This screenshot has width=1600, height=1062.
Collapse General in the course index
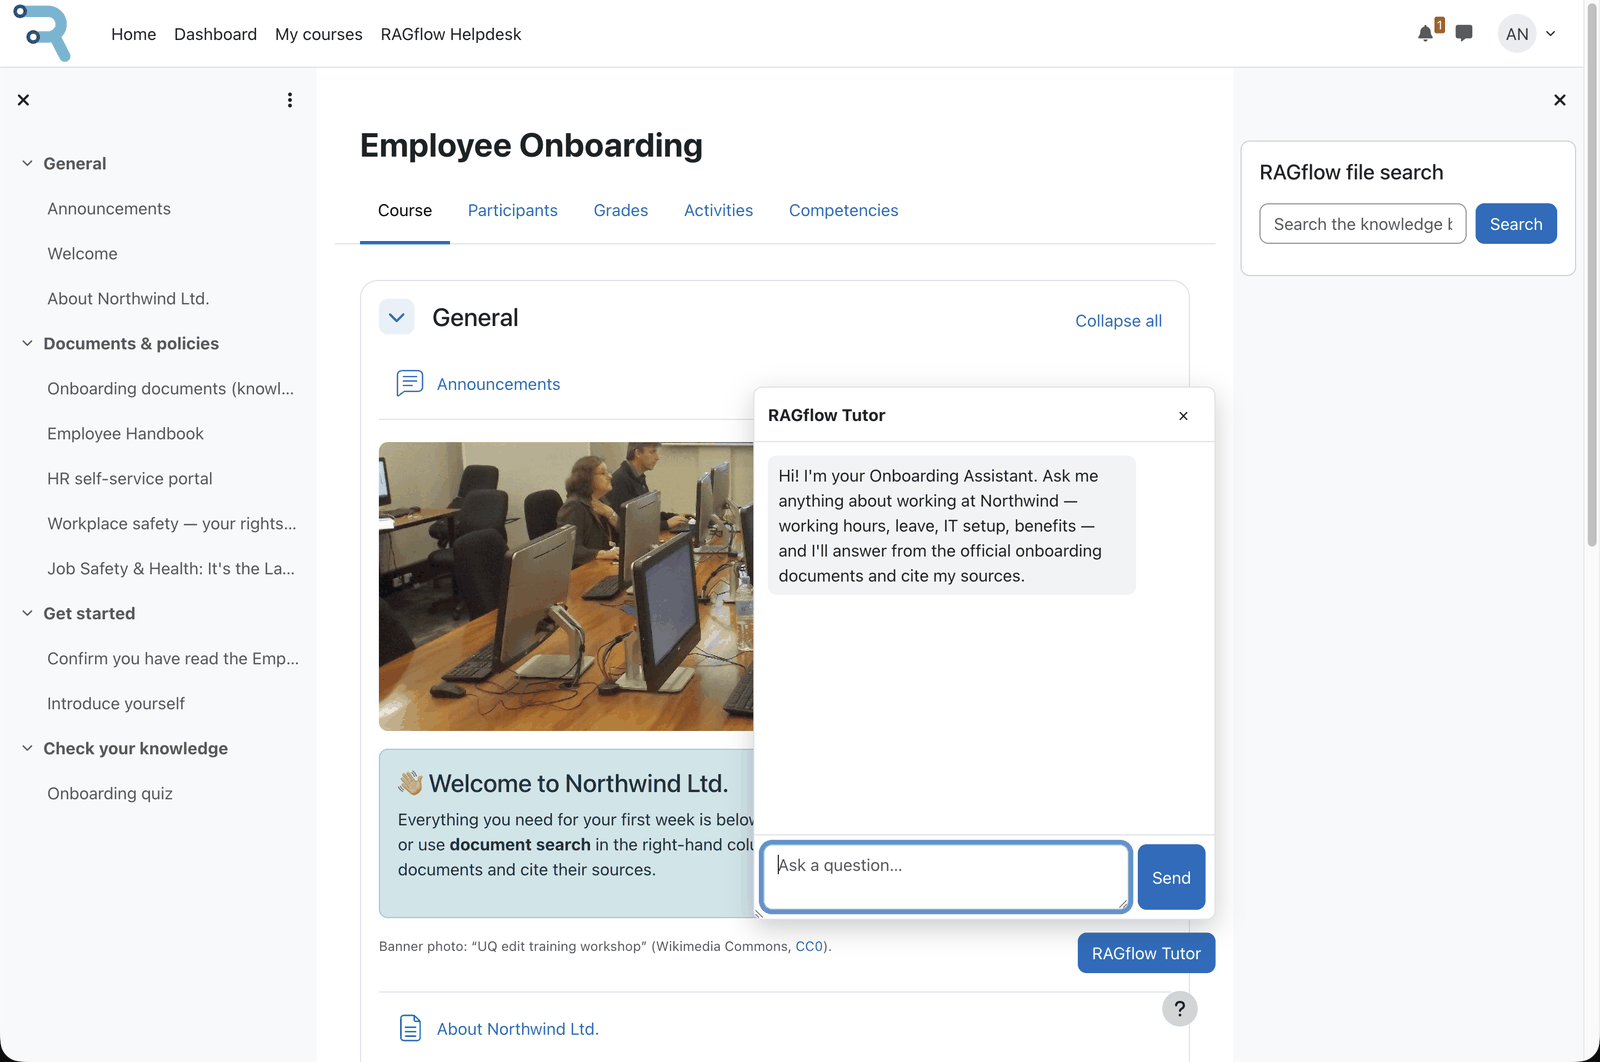pyautogui.click(x=27, y=163)
